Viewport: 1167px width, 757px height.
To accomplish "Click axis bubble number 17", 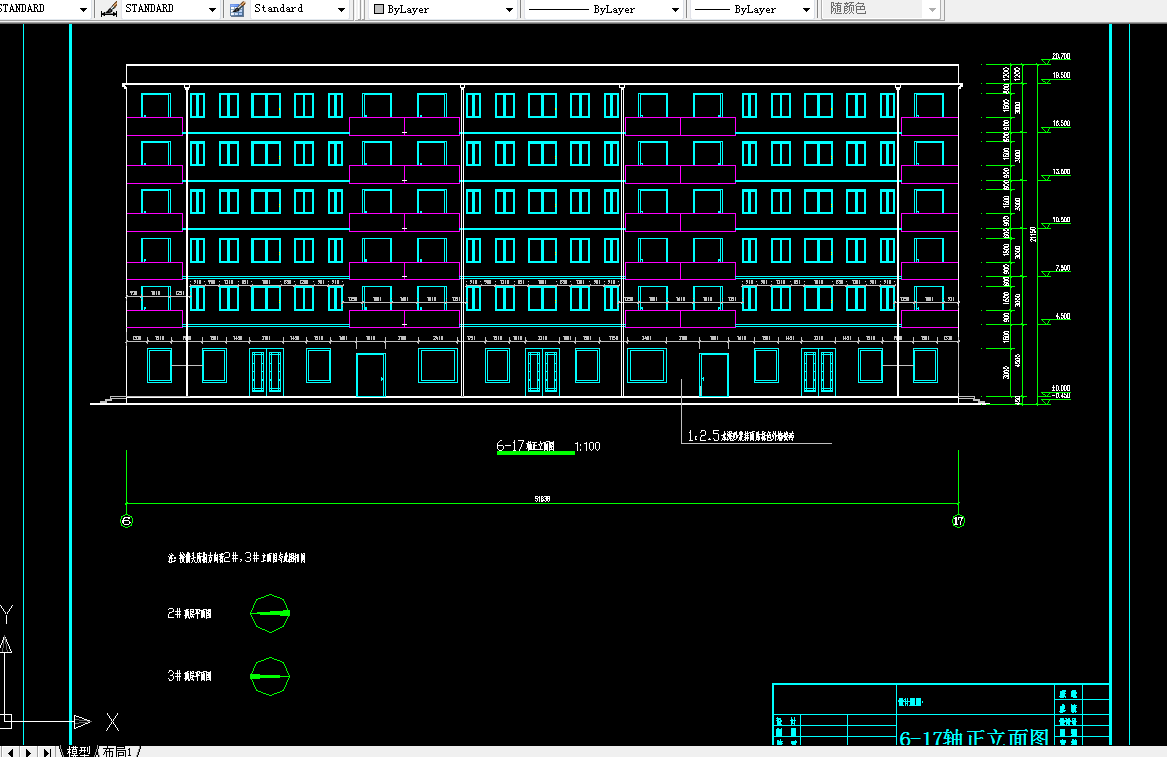I will pos(958,520).
